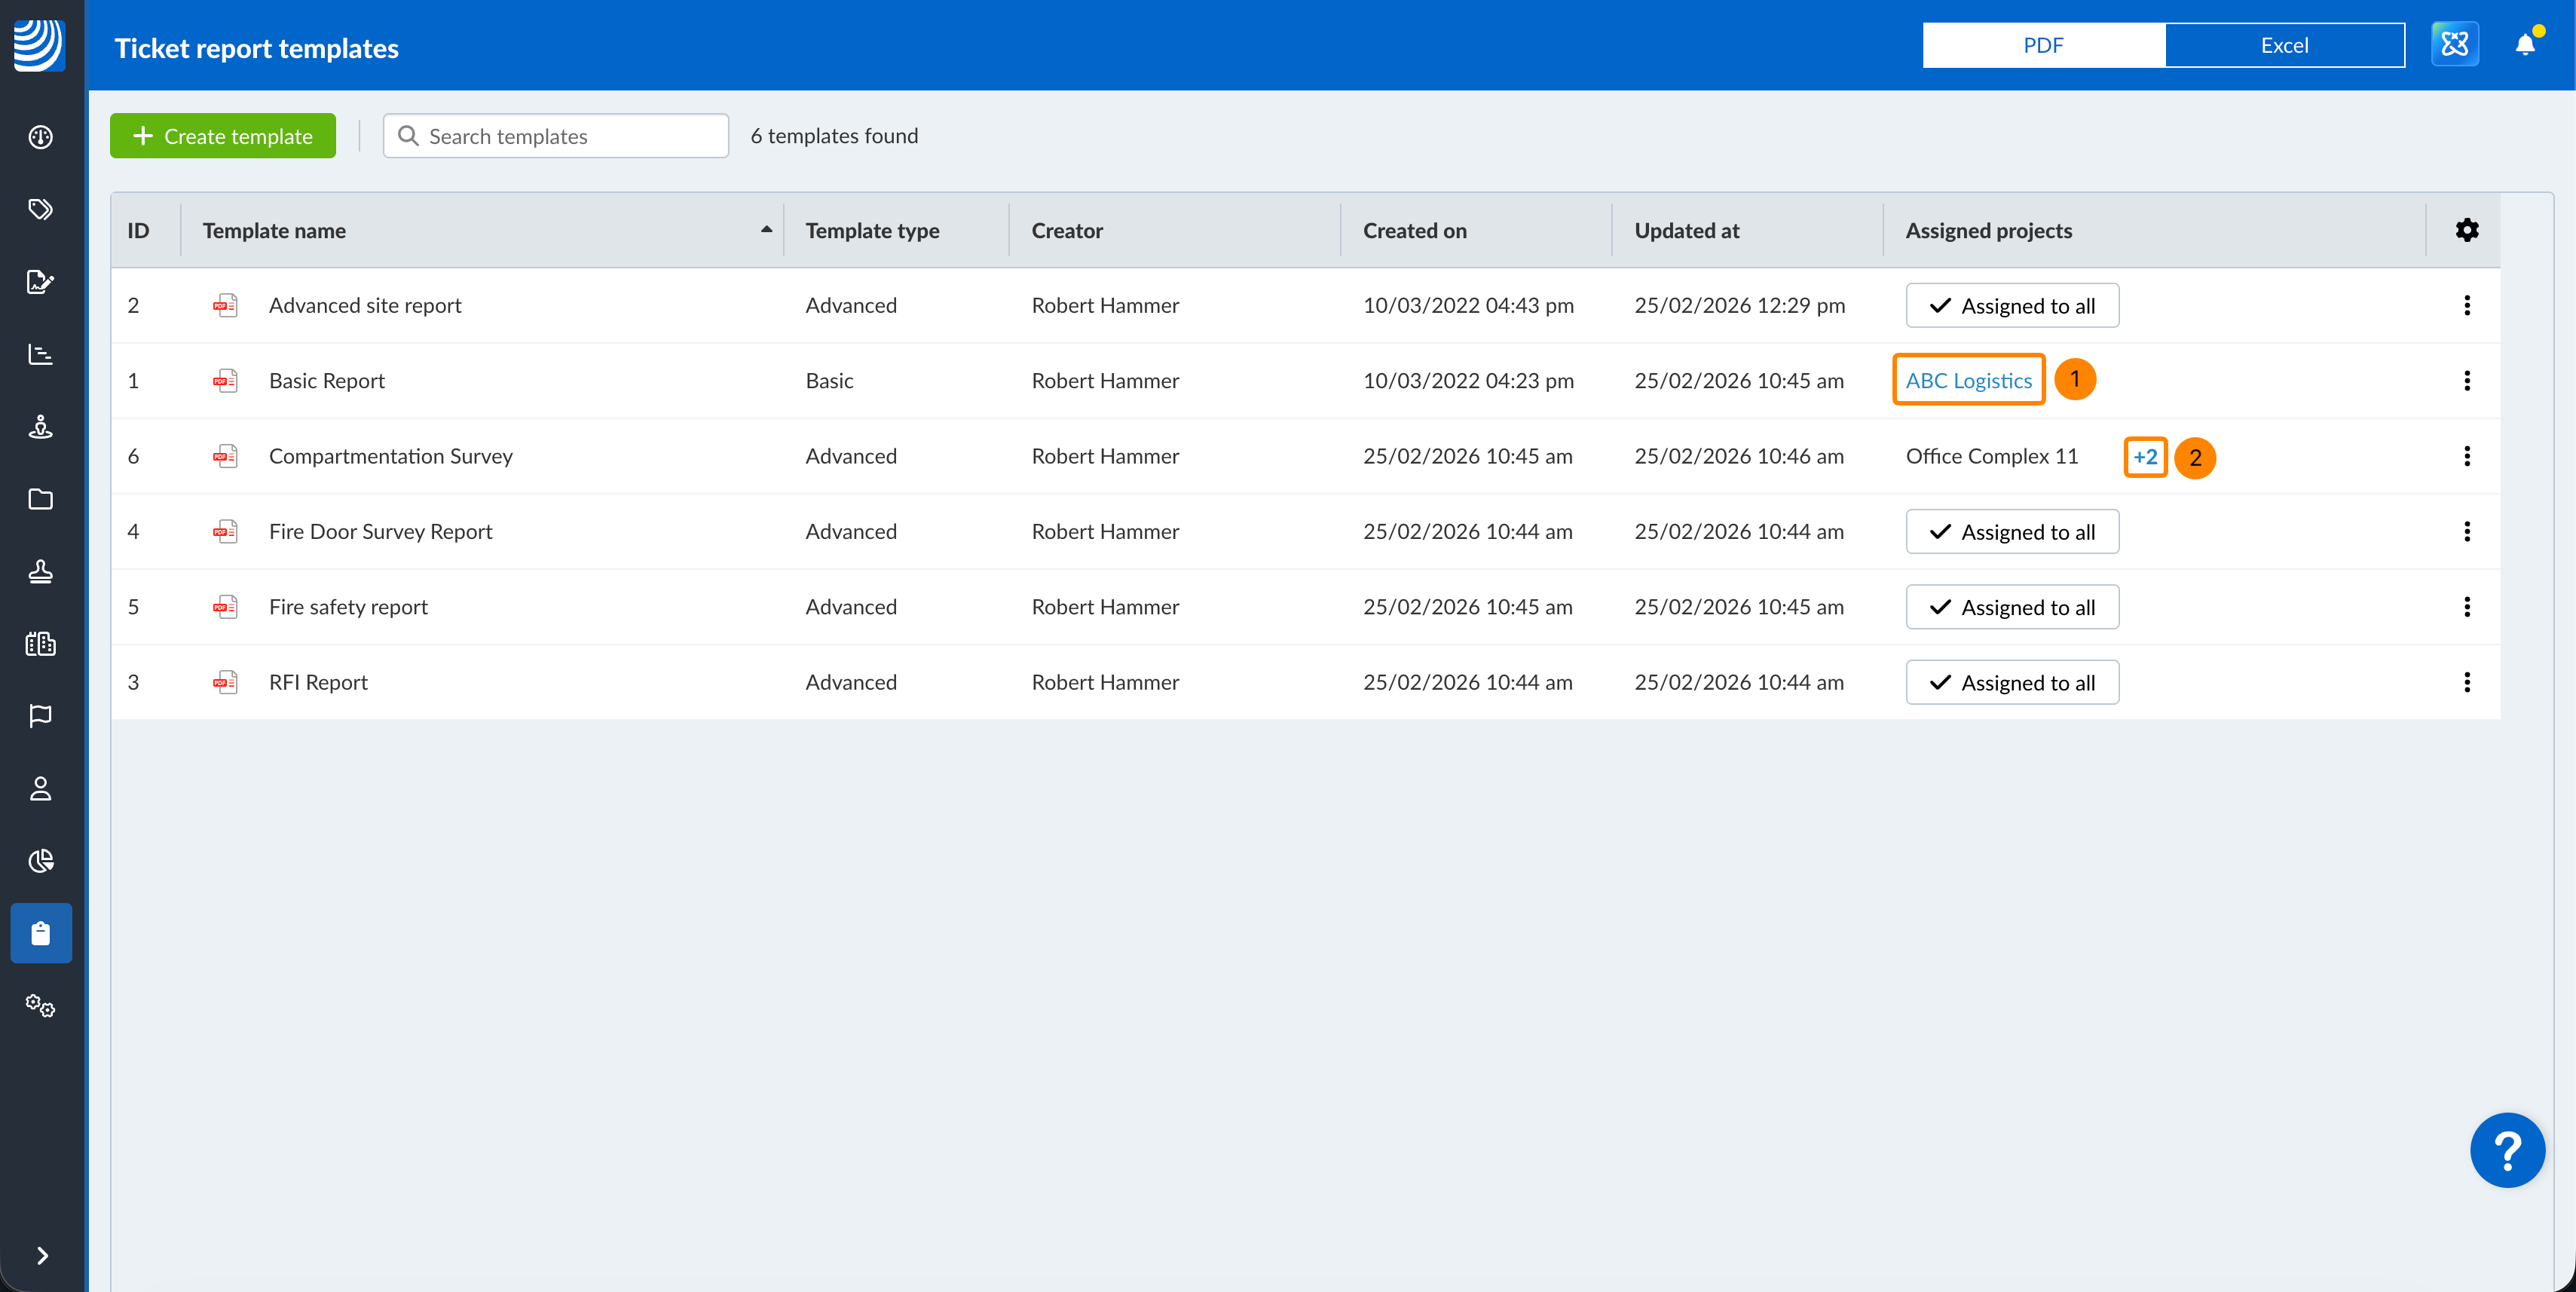2576x1292 pixels.
Task: Click the Create template button
Action: pyautogui.click(x=223, y=136)
